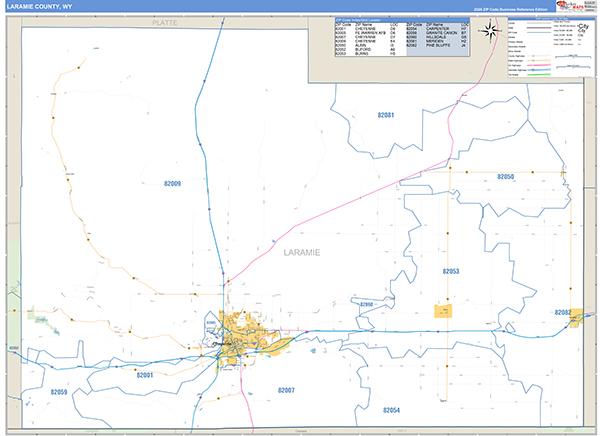Click the LARAMIE county name label
The image size is (600, 436).
coord(302,253)
